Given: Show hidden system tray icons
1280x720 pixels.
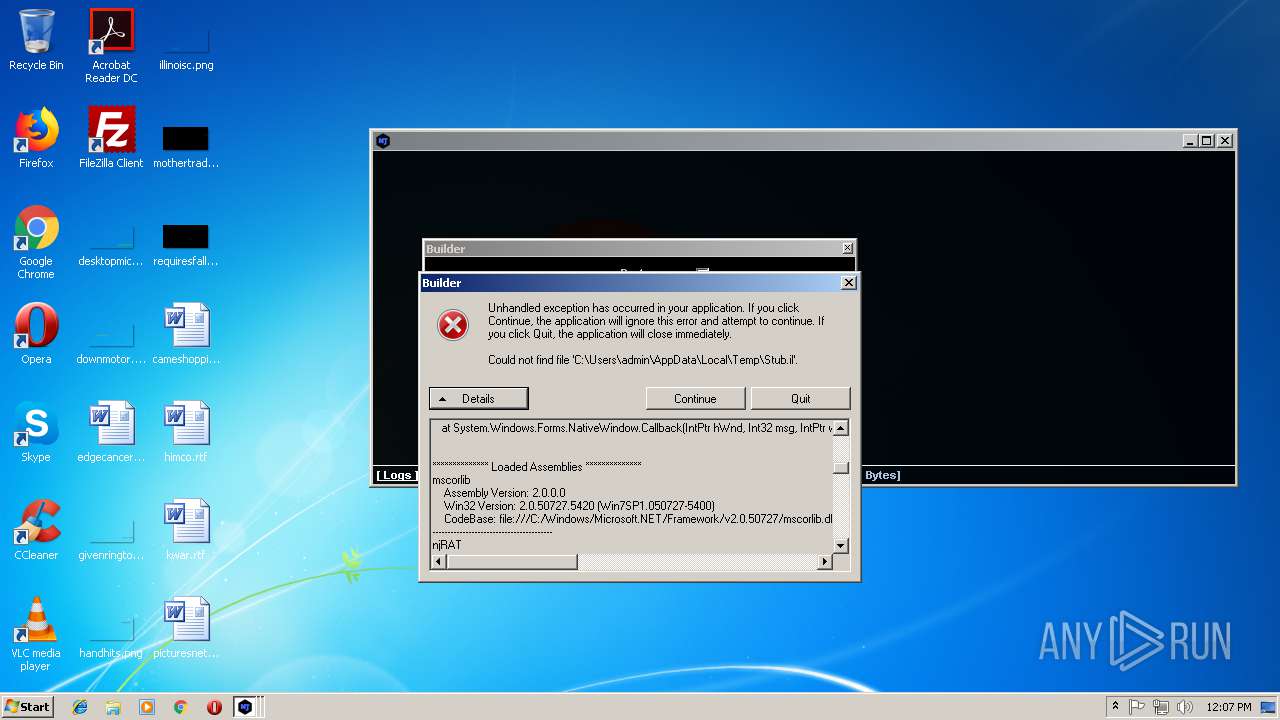Looking at the screenshot, I should (1115, 706).
